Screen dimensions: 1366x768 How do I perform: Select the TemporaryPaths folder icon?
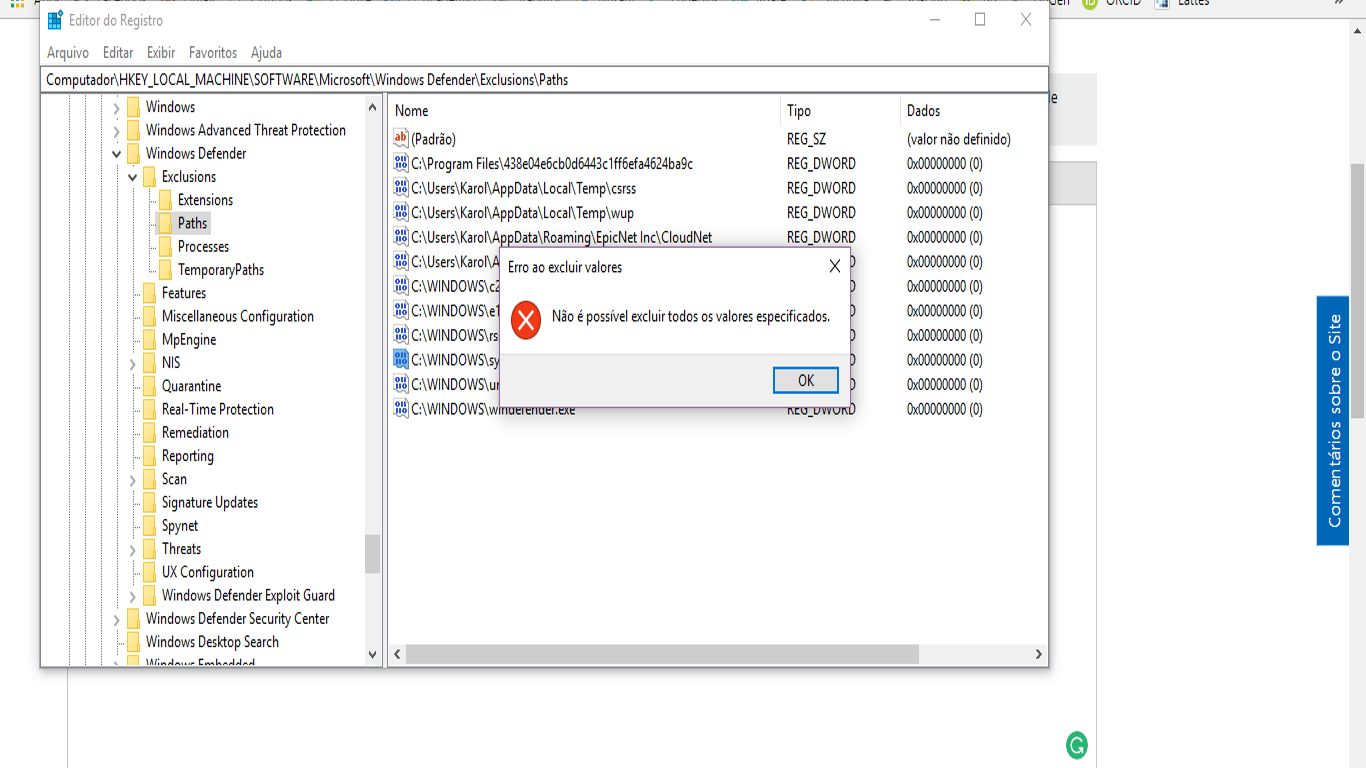(165, 270)
